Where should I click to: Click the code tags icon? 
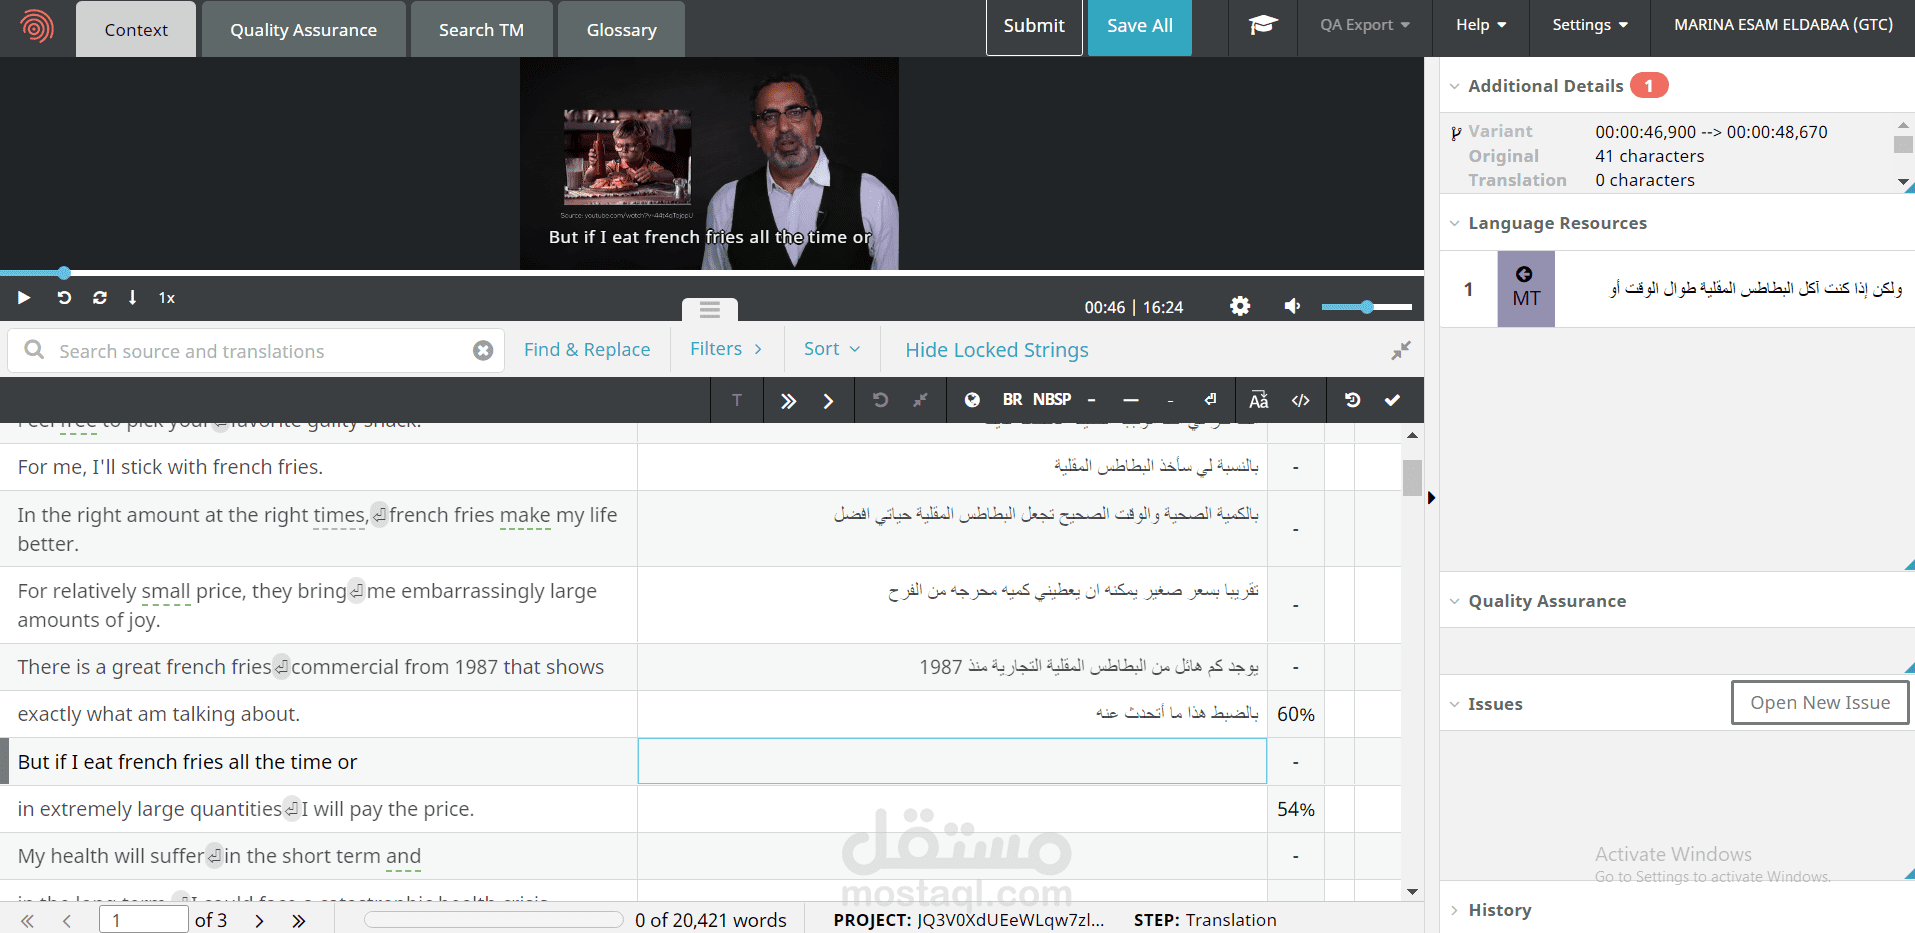pos(1301,400)
